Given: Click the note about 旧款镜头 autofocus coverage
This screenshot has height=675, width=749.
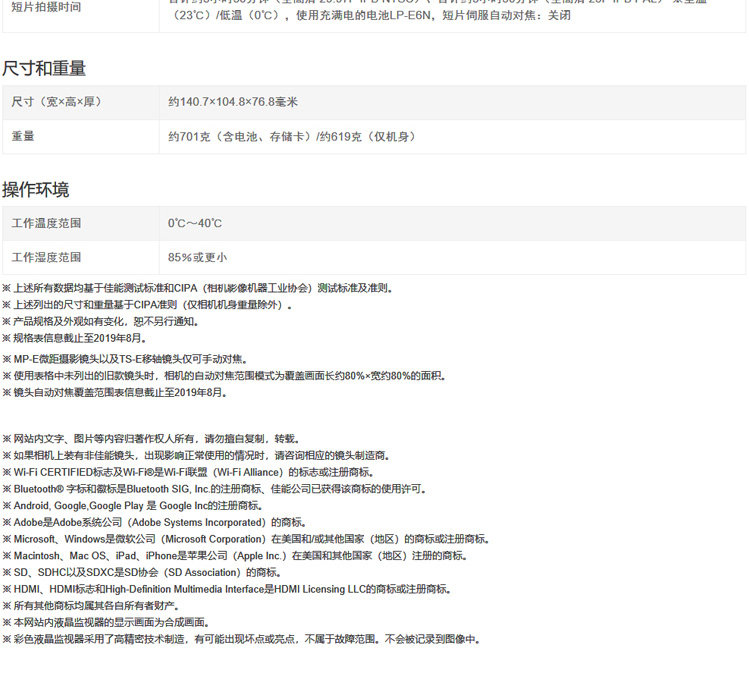Looking at the screenshot, I should tap(225, 376).
